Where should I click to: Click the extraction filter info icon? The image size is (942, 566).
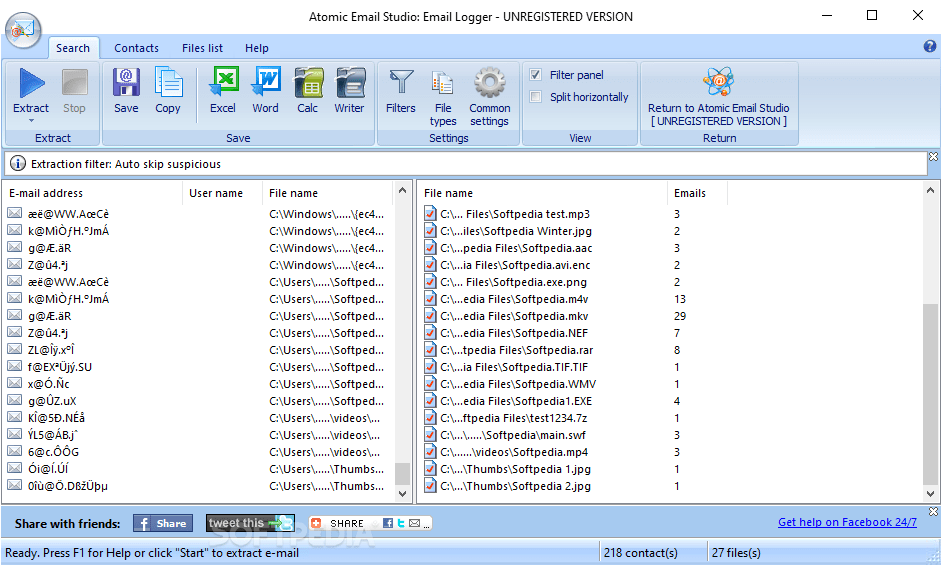tap(18, 163)
